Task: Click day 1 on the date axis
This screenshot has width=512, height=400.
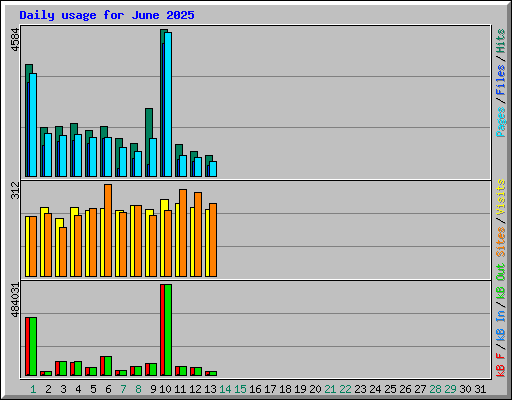Action: click(33, 389)
